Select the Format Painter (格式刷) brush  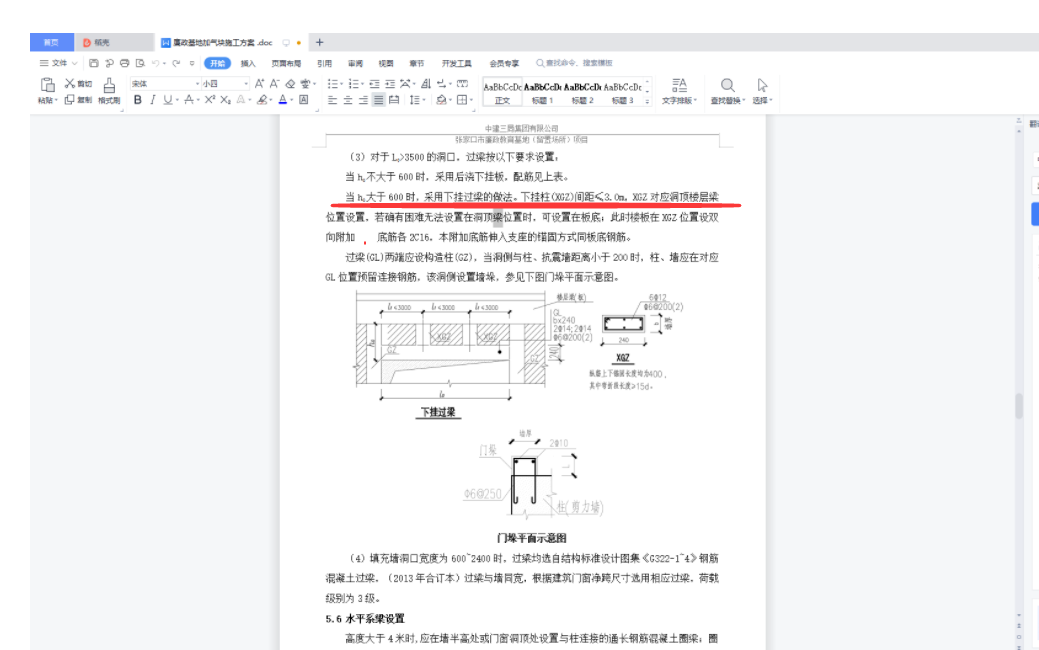click(x=109, y=85)
